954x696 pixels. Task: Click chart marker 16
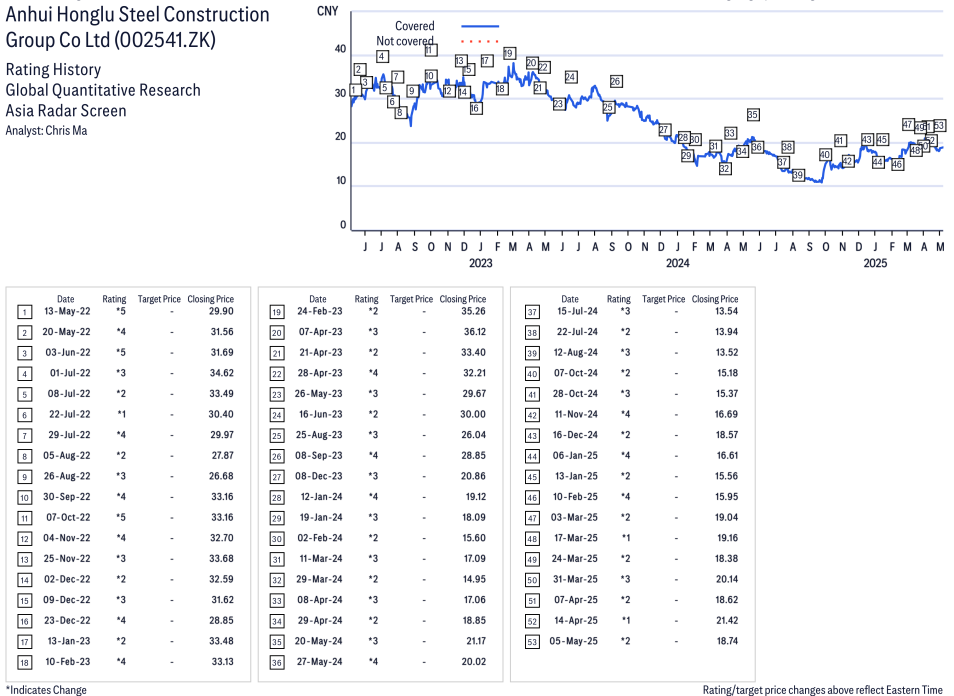(476, 108)
